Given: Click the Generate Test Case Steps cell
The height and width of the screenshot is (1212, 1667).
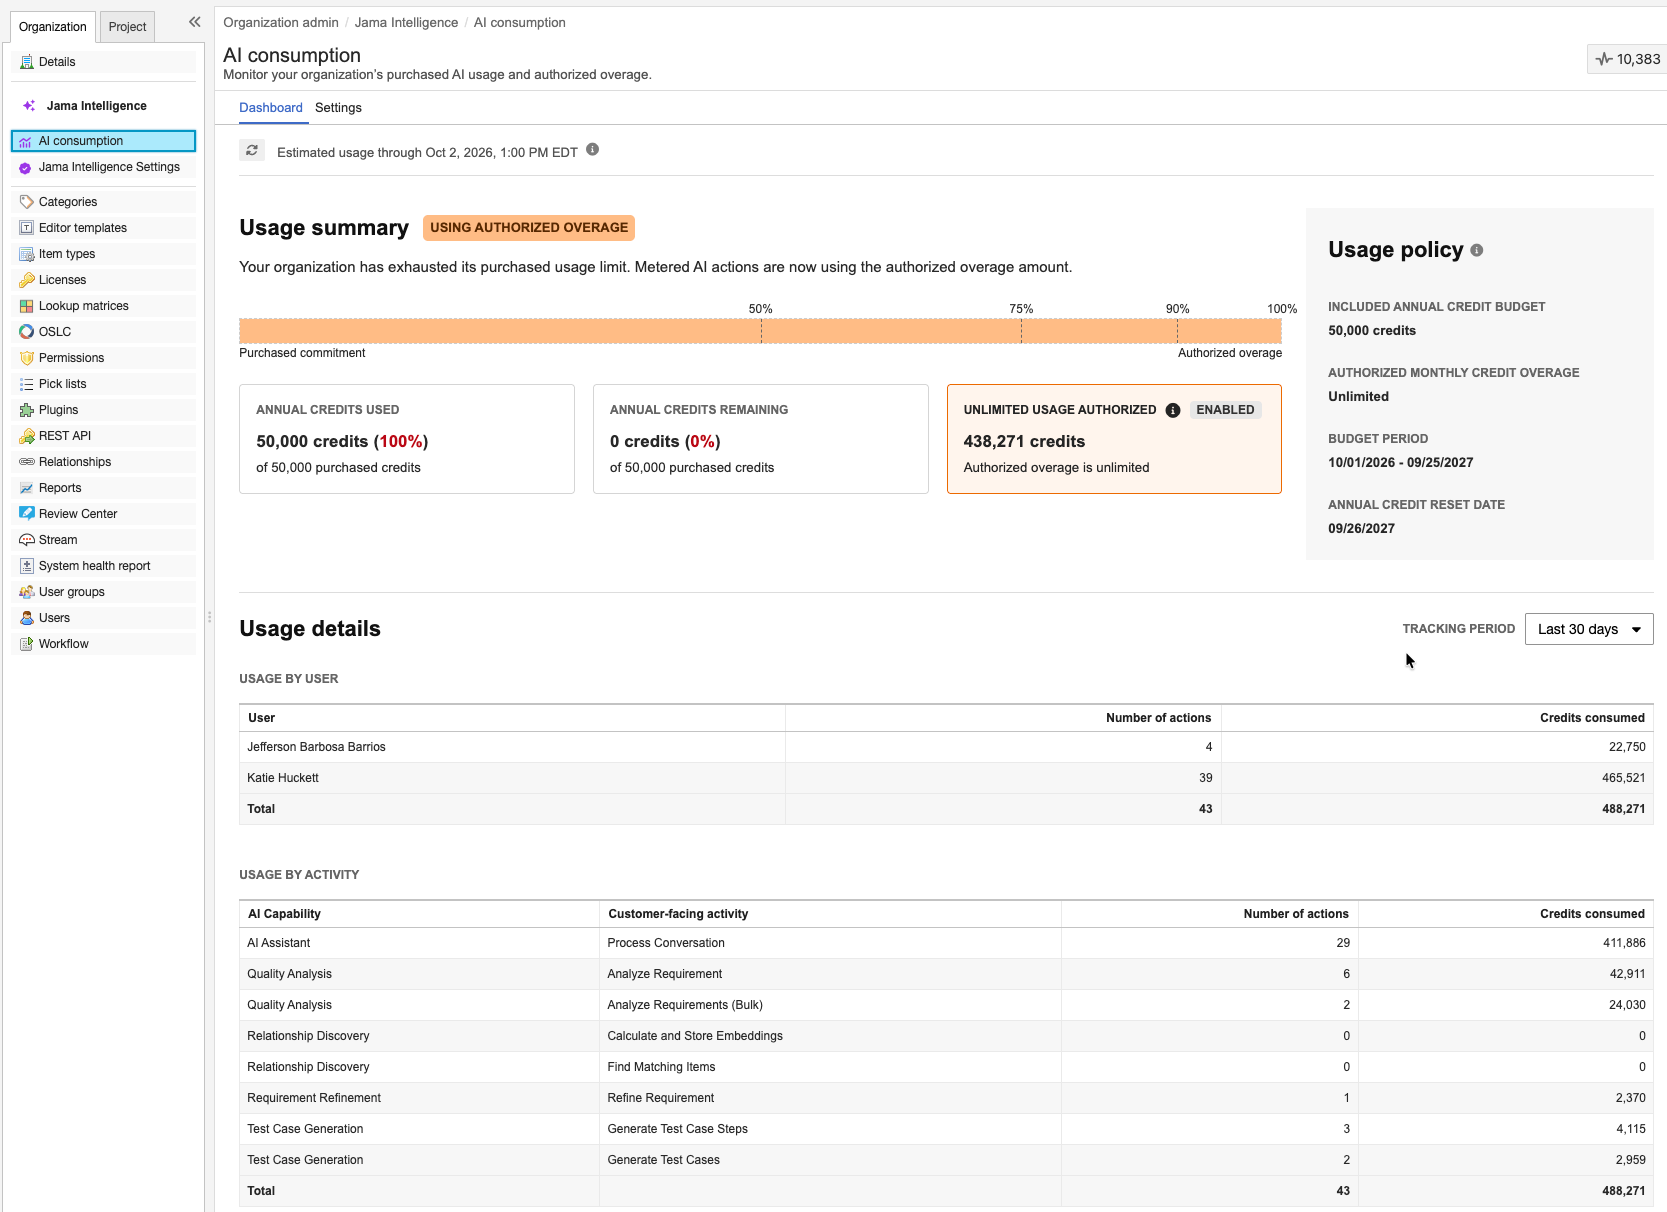Looking at the screenshot, I should [x=830, y=1129].
